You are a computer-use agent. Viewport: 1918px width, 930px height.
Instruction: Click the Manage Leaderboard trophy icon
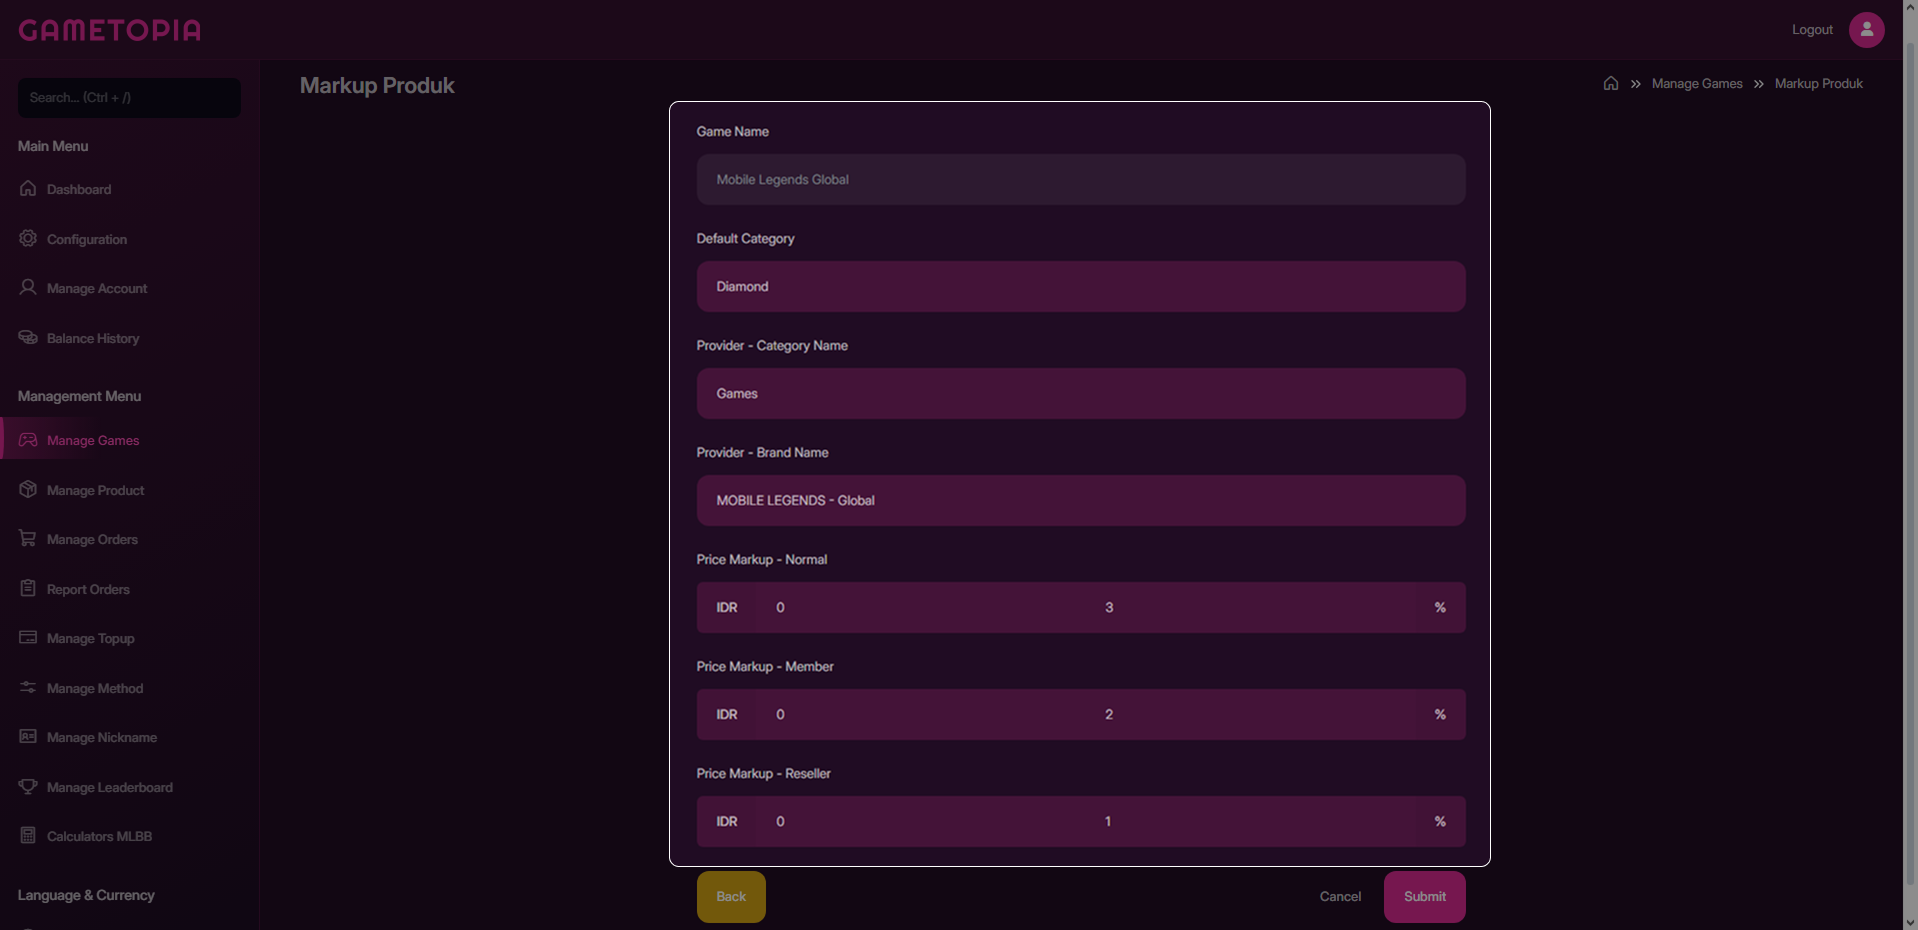coord(28,786)
